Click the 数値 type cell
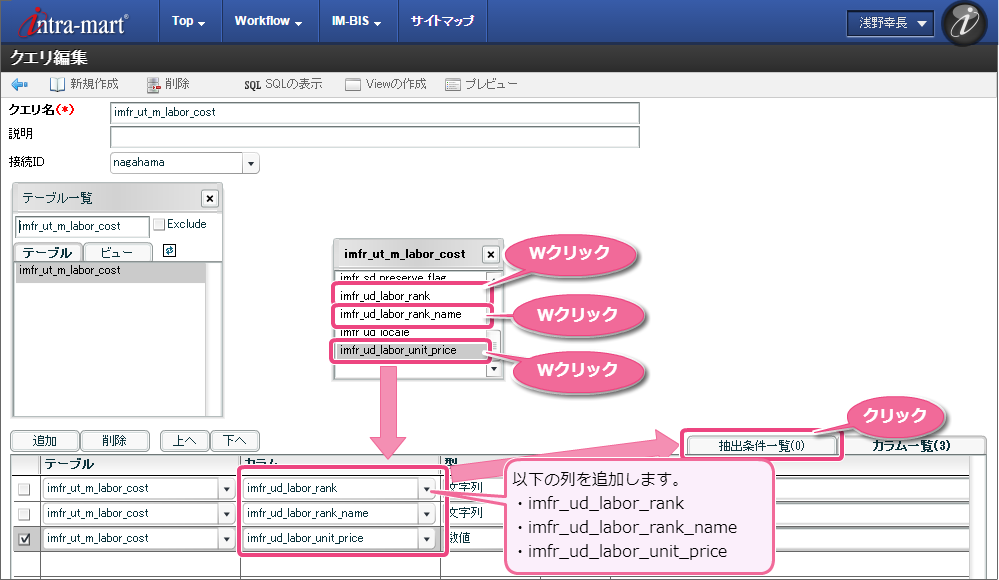999x580 pixels. (459, 538)
